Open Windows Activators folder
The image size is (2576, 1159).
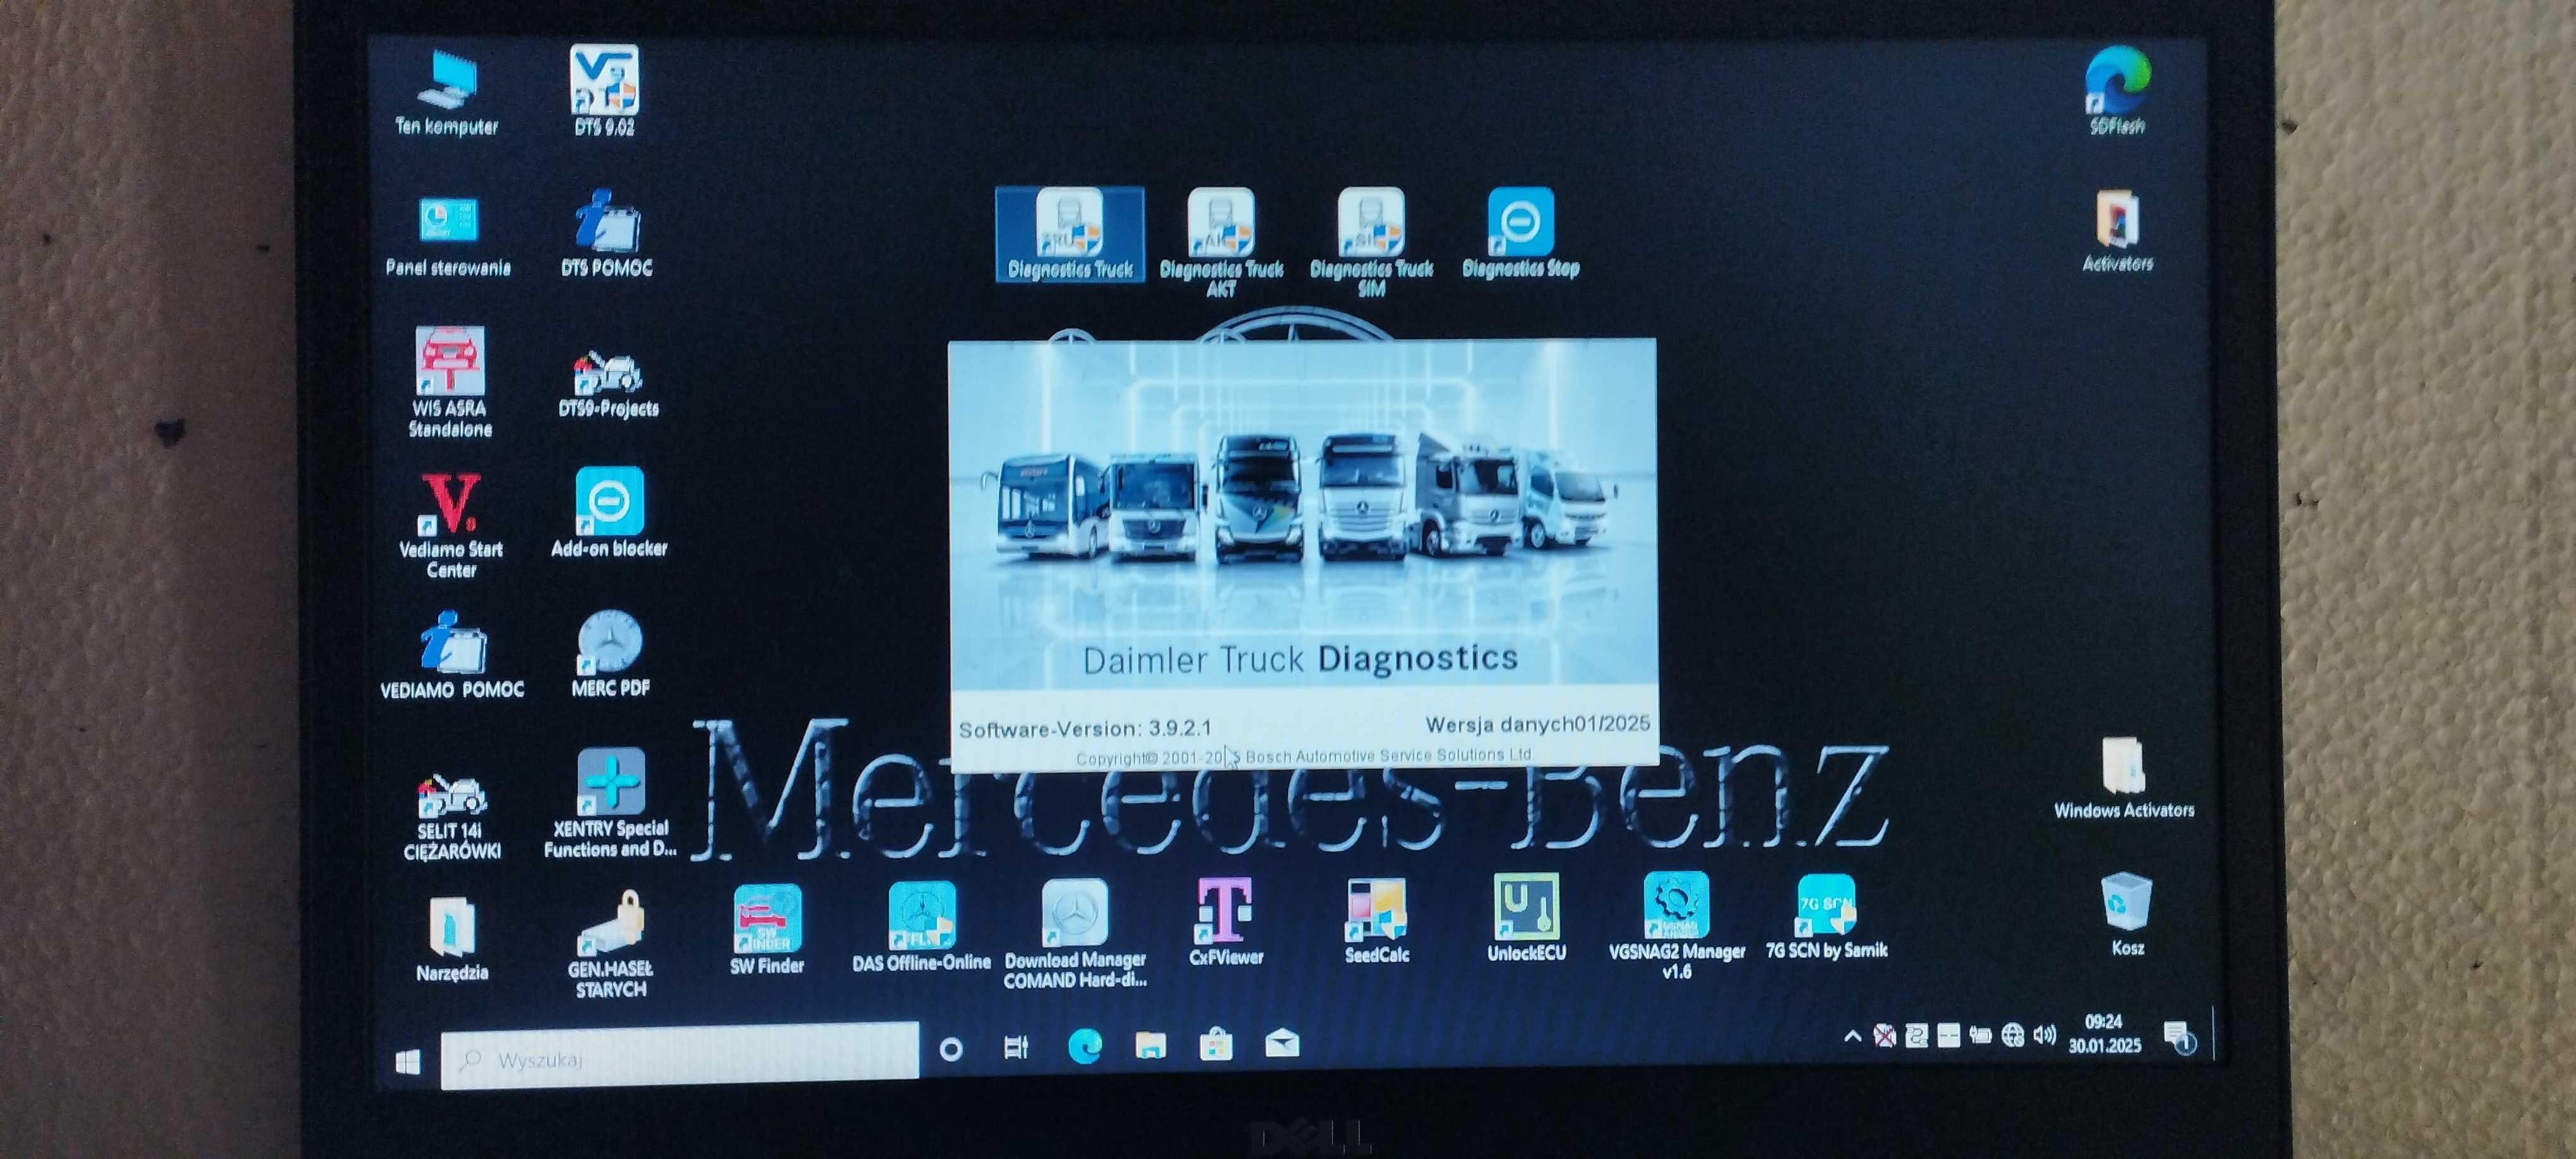2124,779
